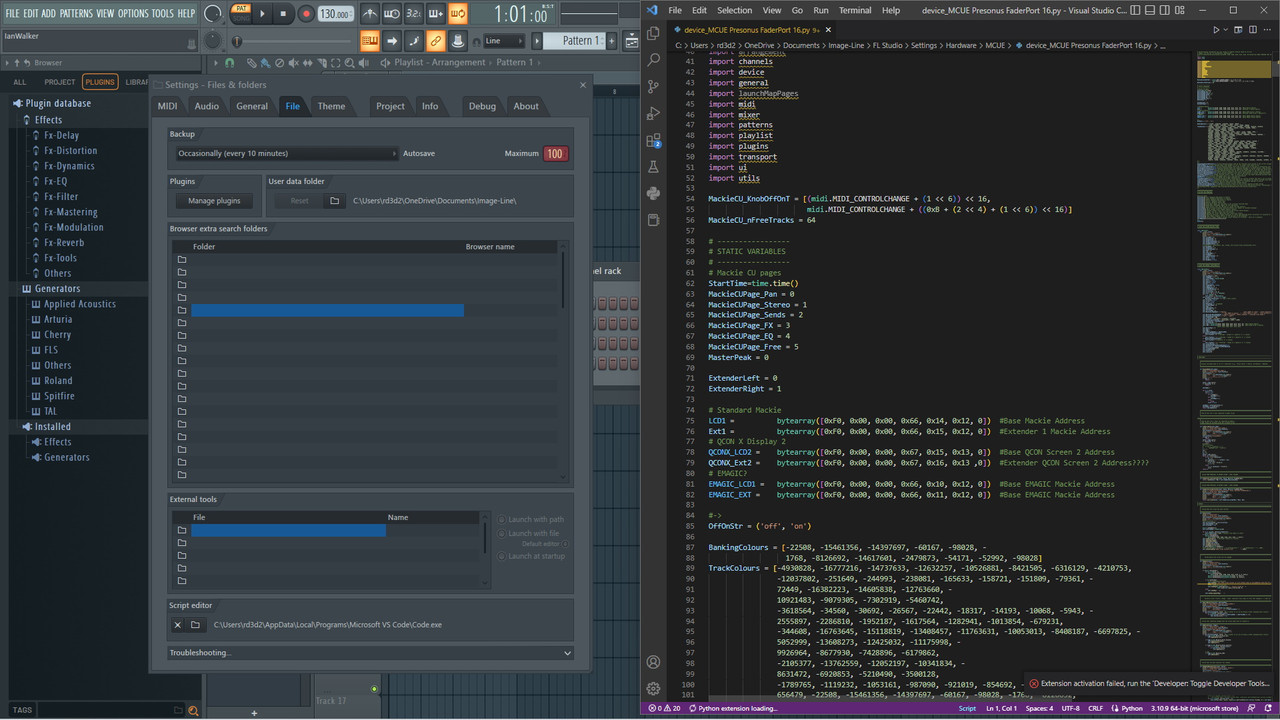Click the Stop button in the transport
Screen dimensions: 1280x720
click(x=283, y=14)
